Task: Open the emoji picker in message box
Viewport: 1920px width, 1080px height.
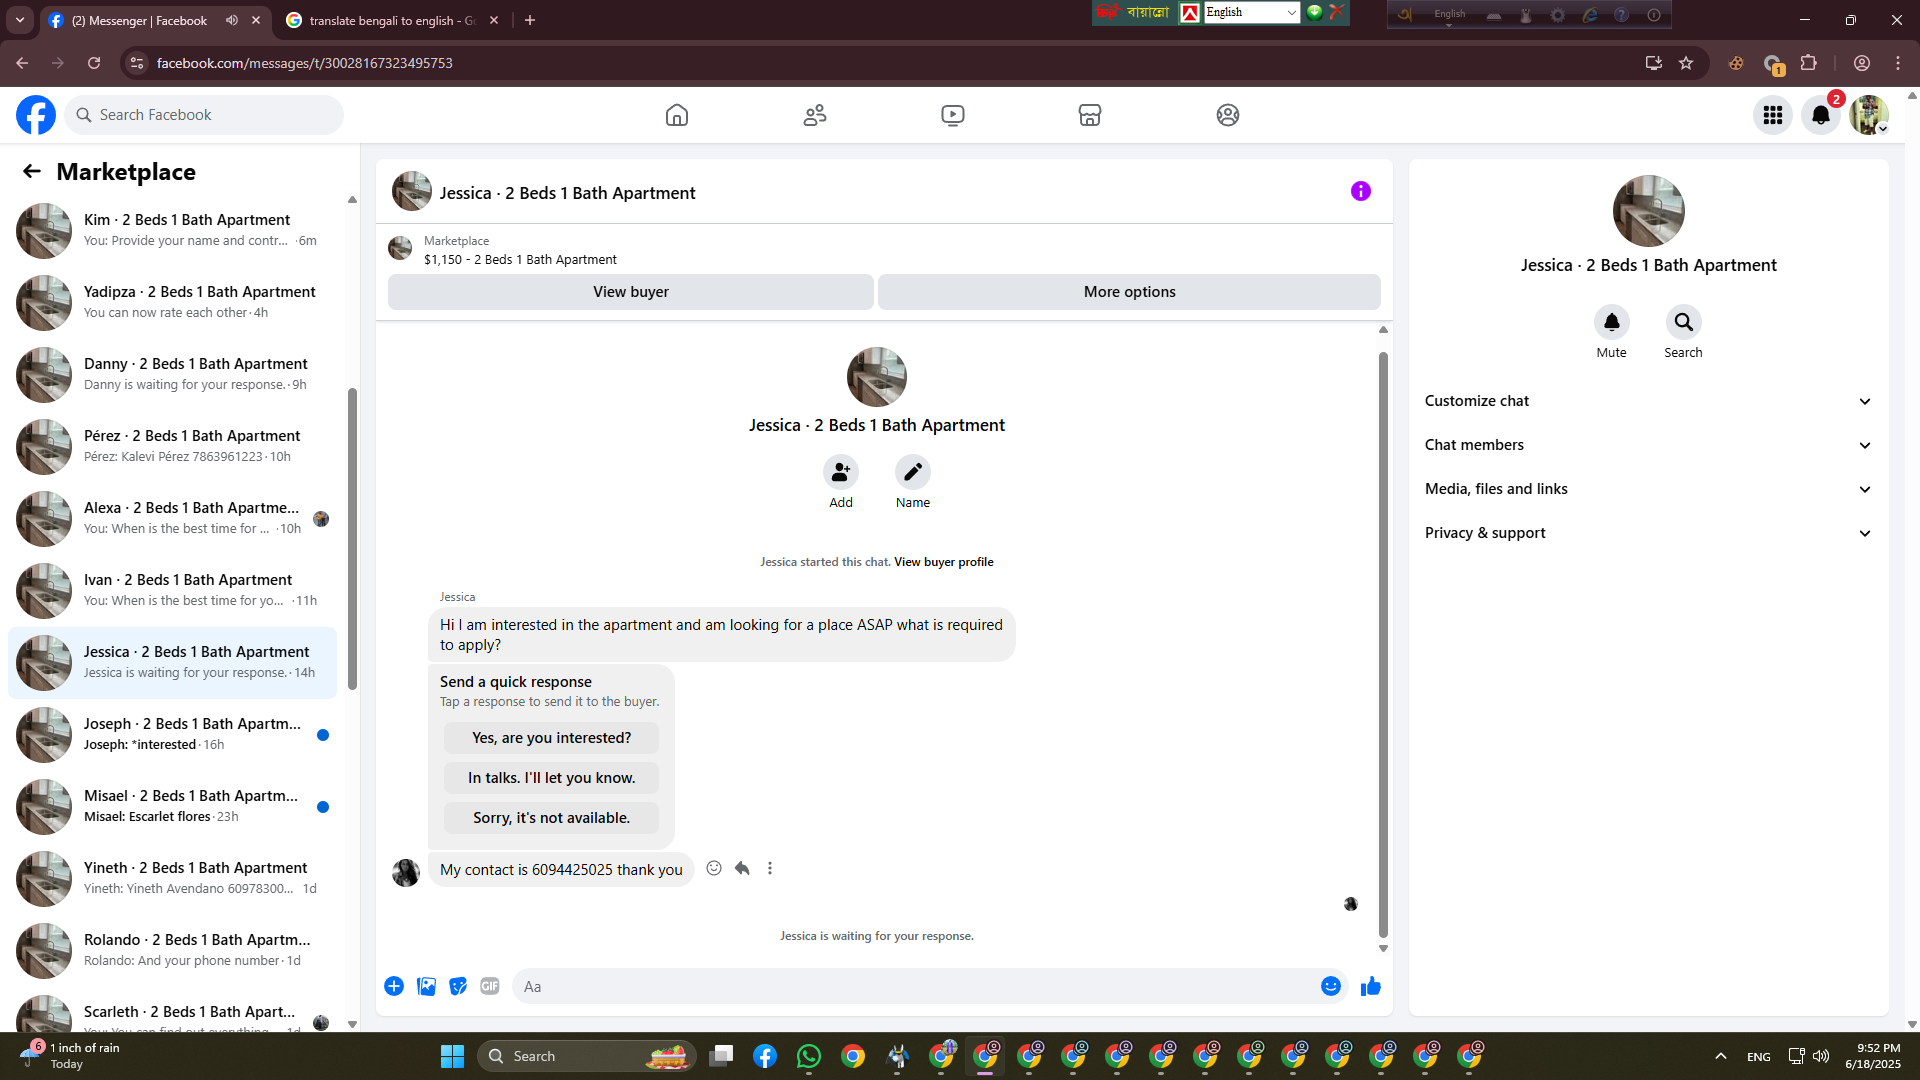Action: click(x=1331, y=986)
